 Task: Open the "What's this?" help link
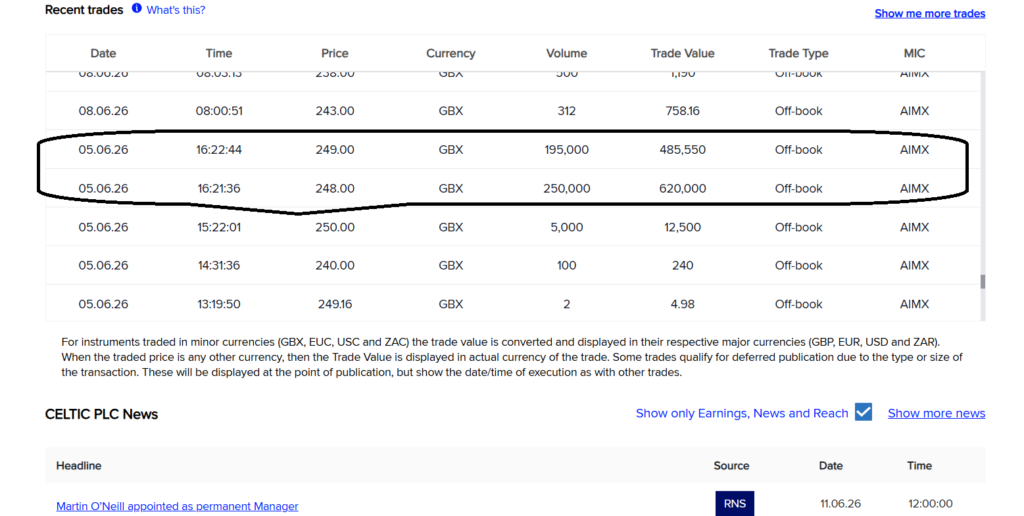176,10
